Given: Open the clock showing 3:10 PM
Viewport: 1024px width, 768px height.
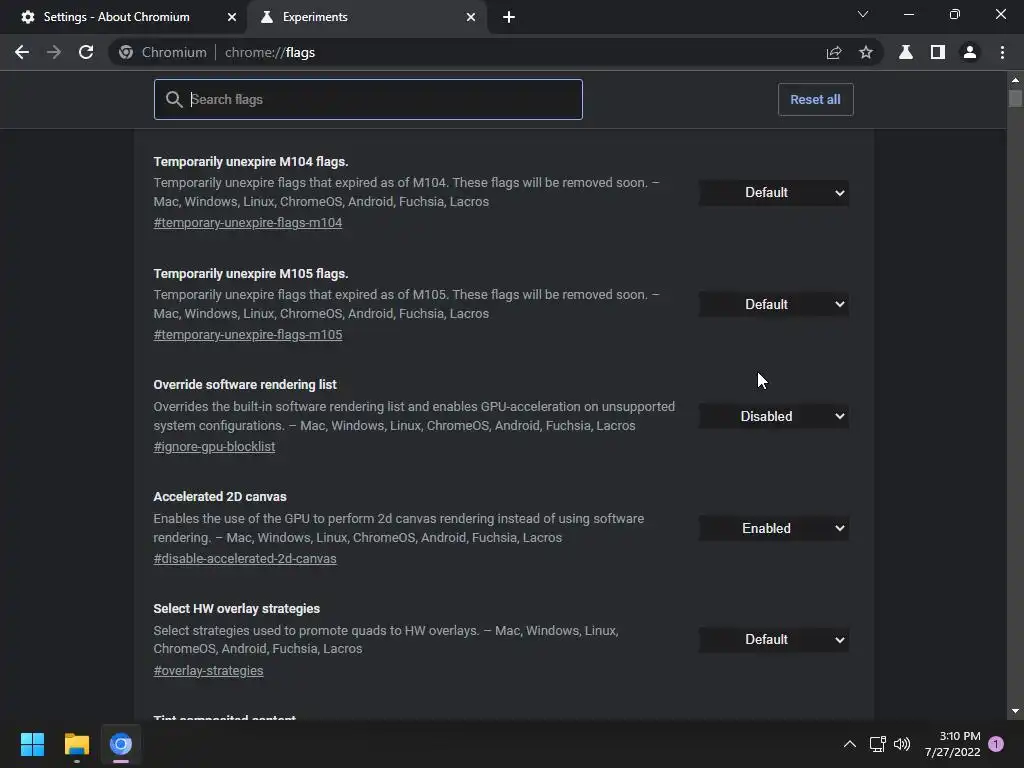Looking at the screenshot, I should pos(952,744).
